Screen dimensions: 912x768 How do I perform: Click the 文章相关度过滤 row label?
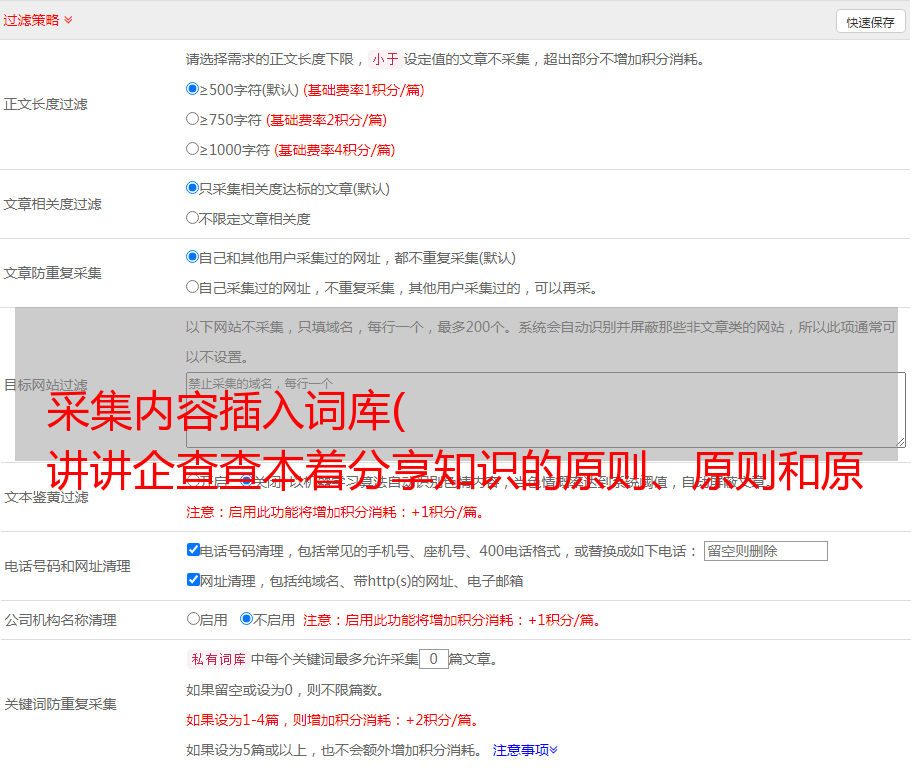tap(53, 204)
